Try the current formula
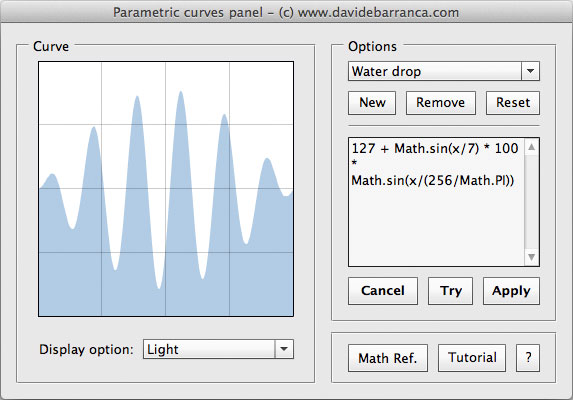 [x=451, y=291]
